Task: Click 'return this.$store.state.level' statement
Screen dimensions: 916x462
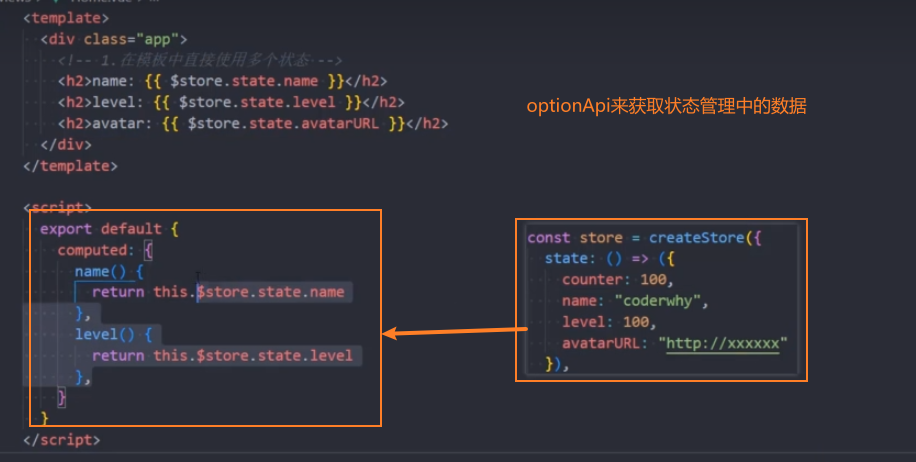Action: (223, 356)
